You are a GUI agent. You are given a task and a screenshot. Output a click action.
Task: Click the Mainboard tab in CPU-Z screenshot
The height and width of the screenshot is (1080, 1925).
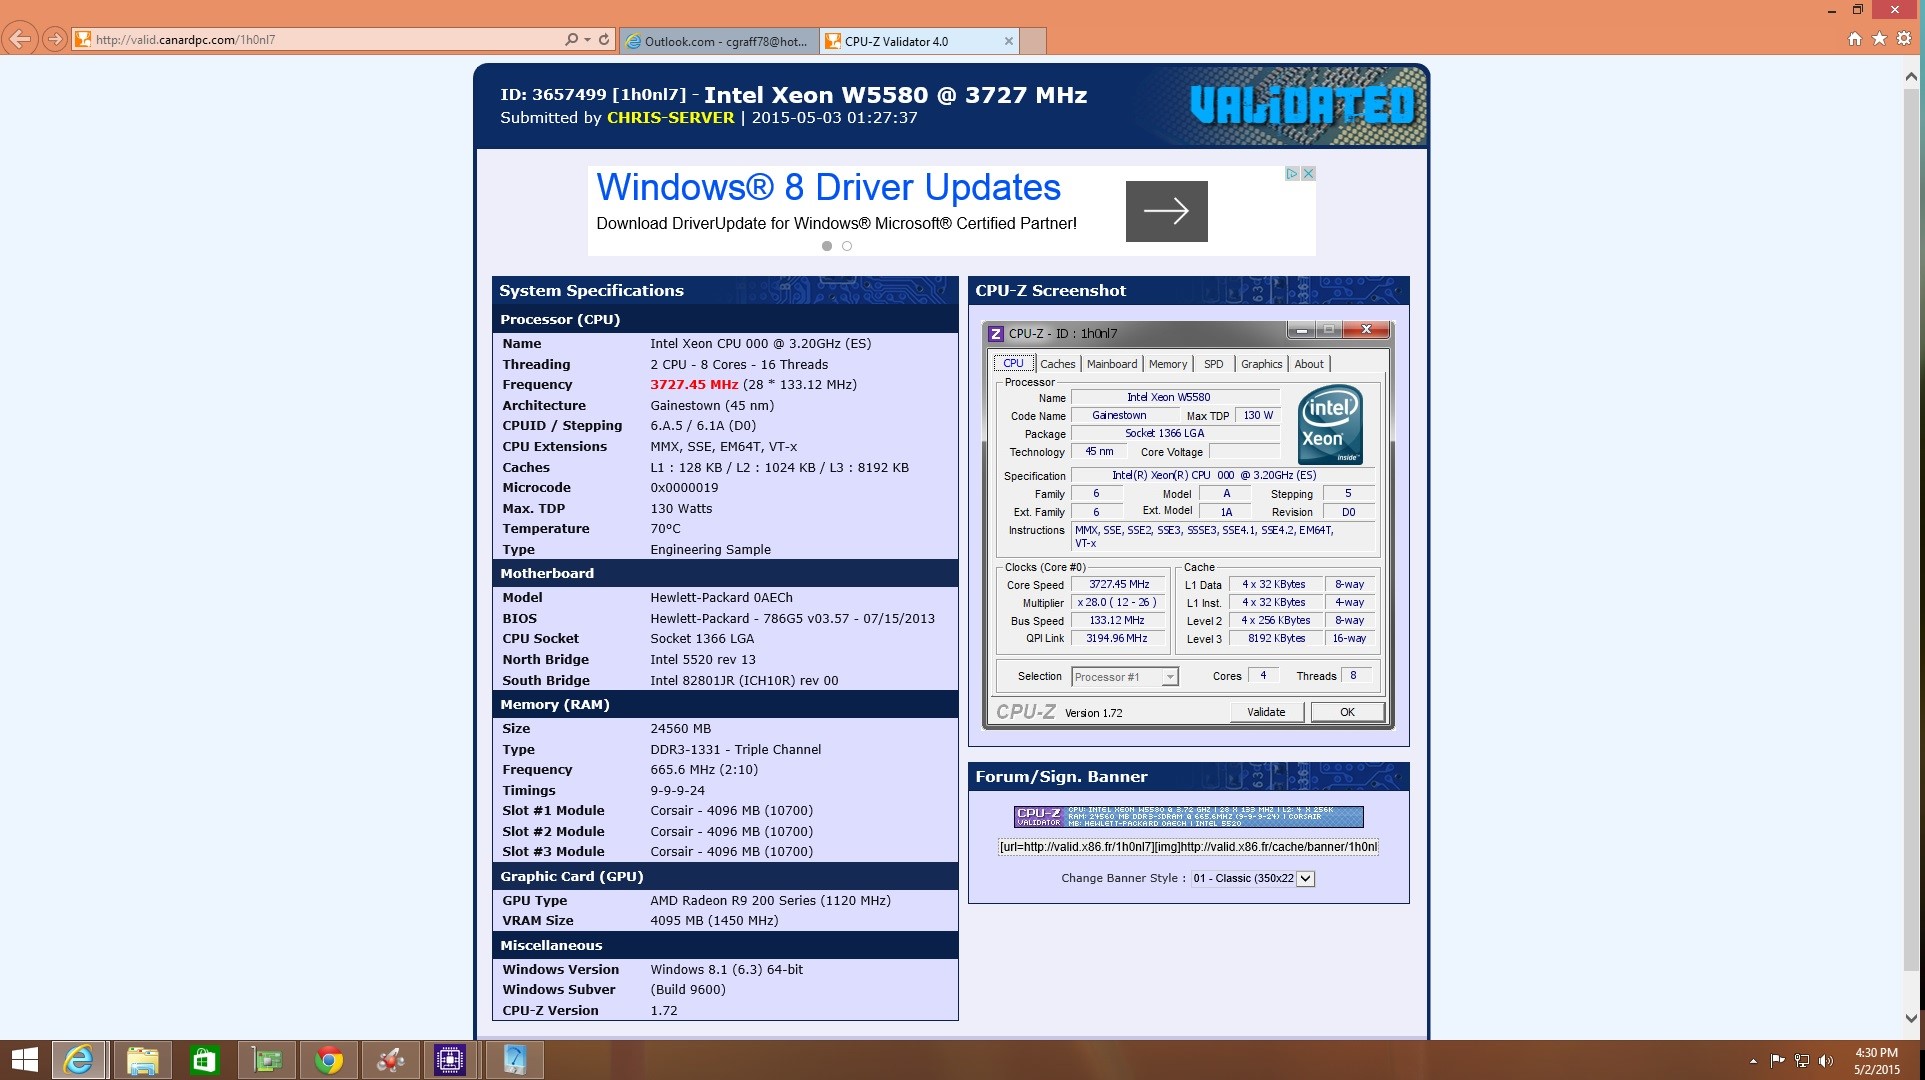pos(1112,364)
